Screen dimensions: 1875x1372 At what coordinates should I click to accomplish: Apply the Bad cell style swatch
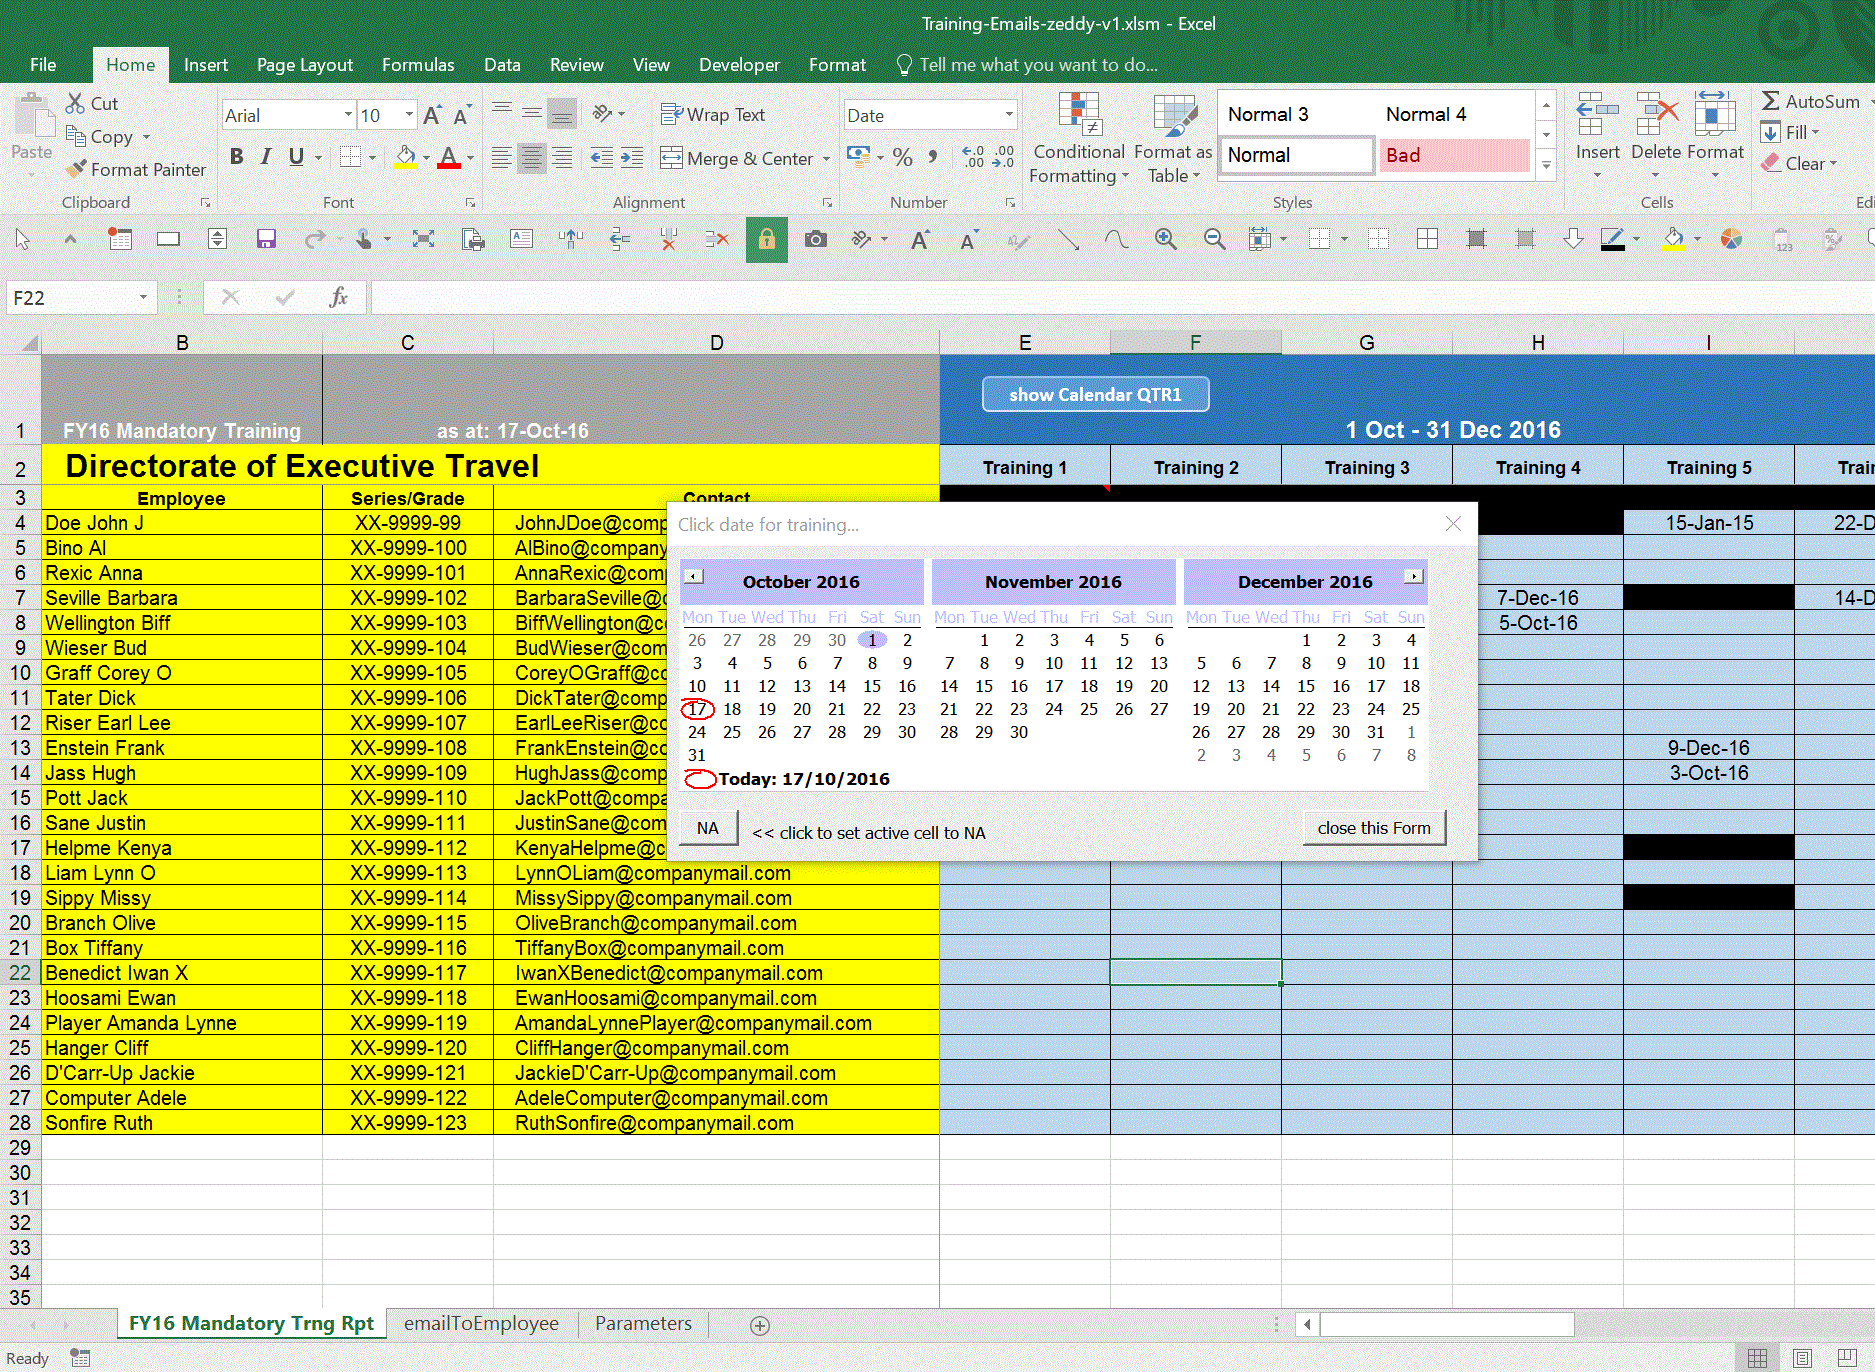[1455, 155]
